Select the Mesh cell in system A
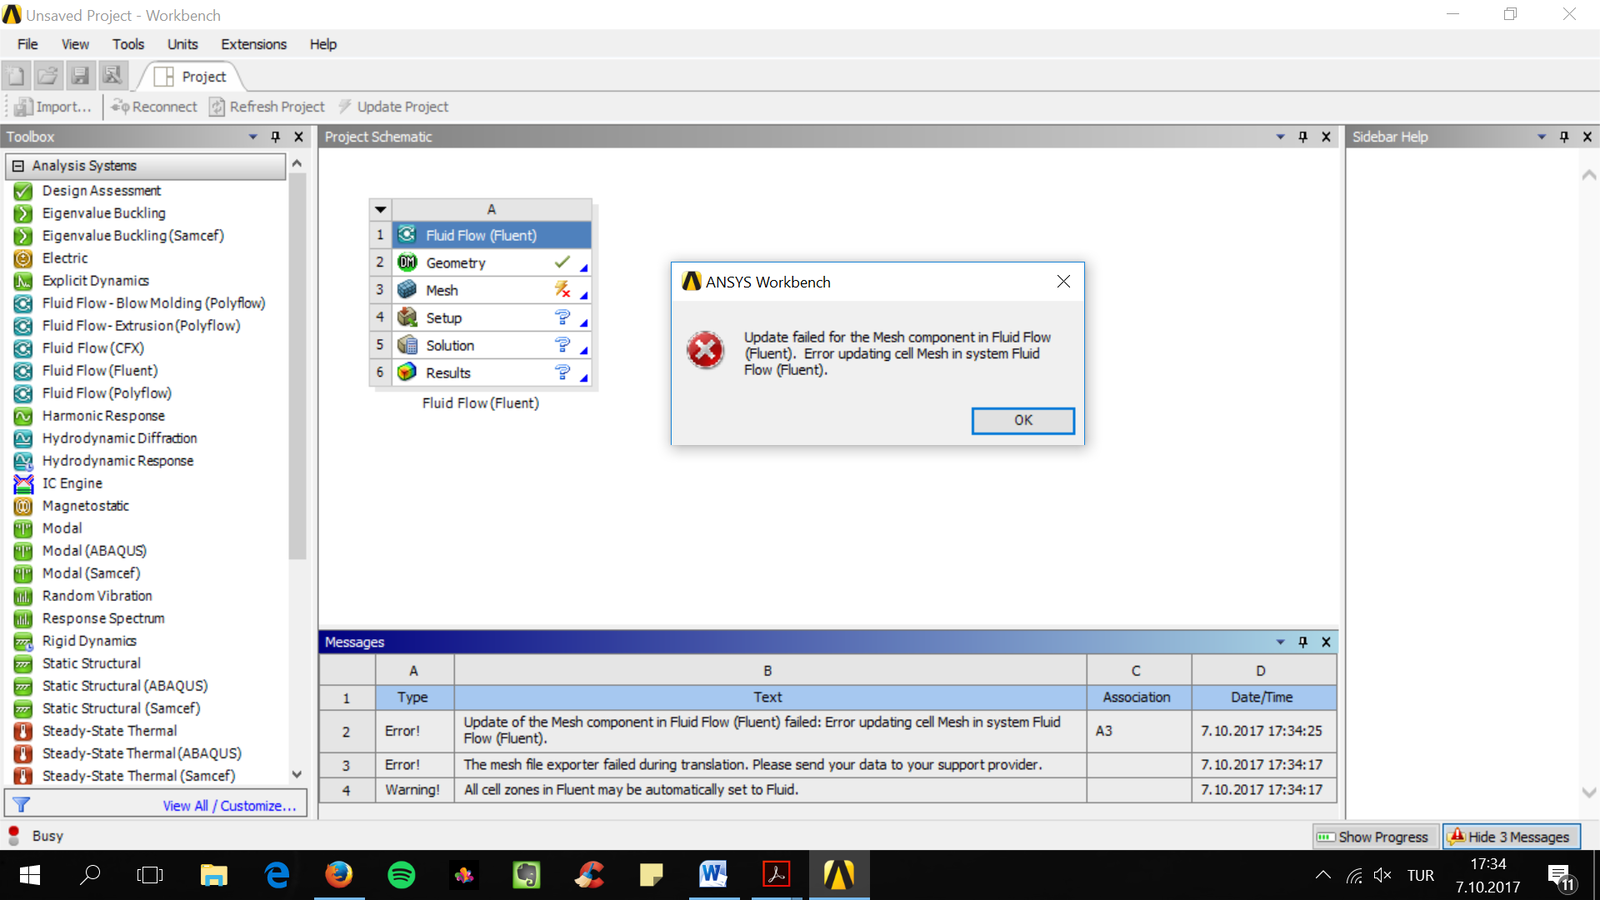 coord(492,290)
